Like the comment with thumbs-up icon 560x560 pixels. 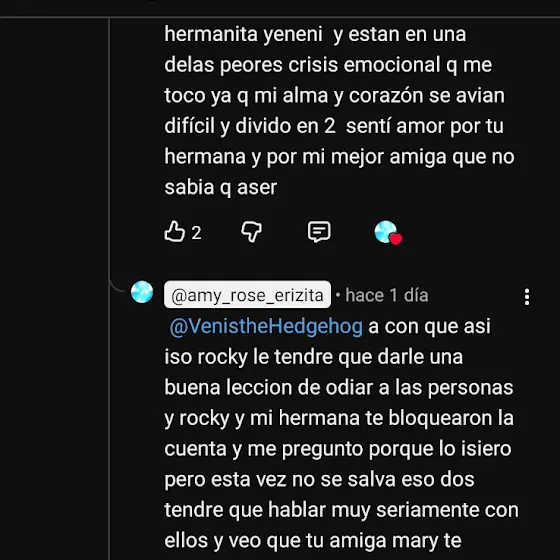click(174, 232)
